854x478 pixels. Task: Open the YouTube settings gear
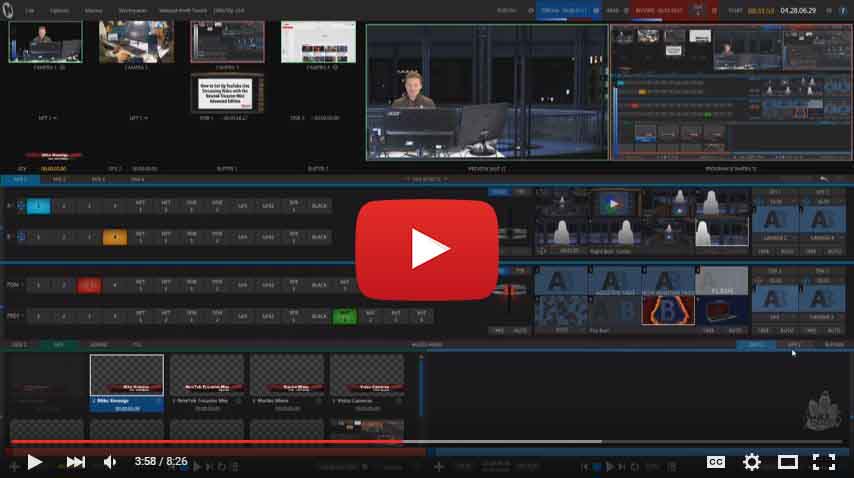tap(752, 462)
